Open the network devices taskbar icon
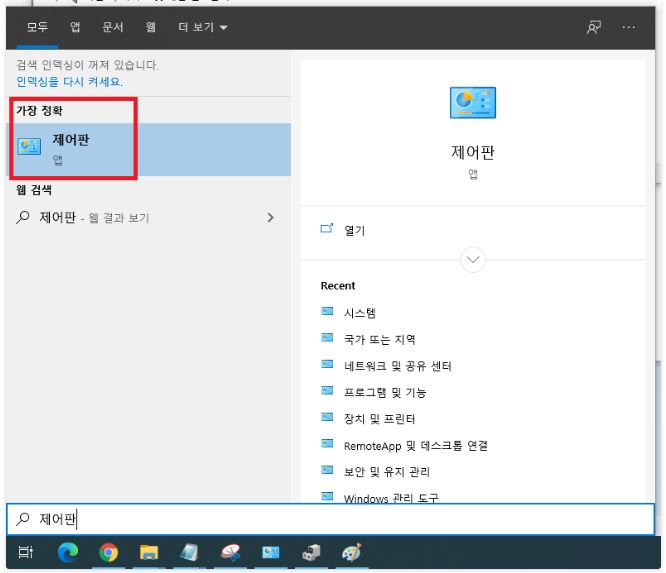Screen dimensions: 666x573 tap(311, 552)
